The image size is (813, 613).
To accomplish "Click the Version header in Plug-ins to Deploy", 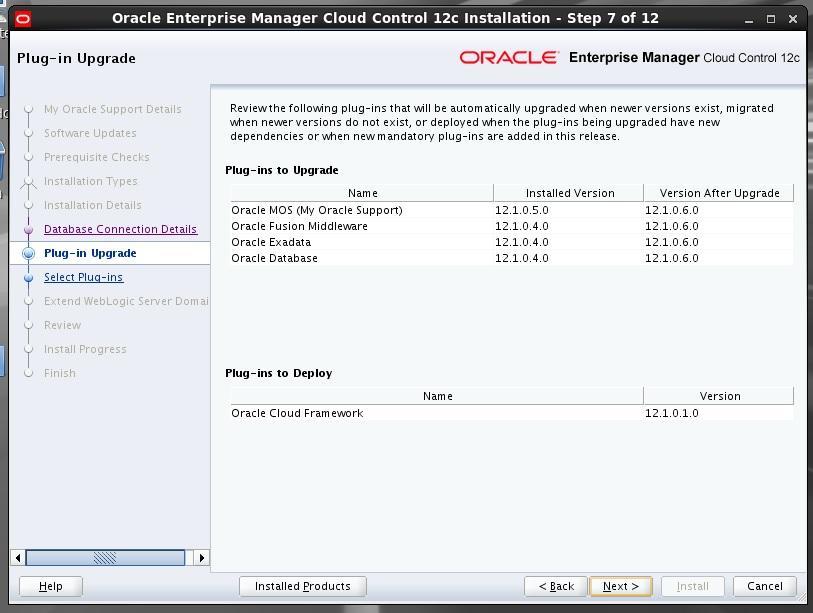I will [x=719, y=396].
